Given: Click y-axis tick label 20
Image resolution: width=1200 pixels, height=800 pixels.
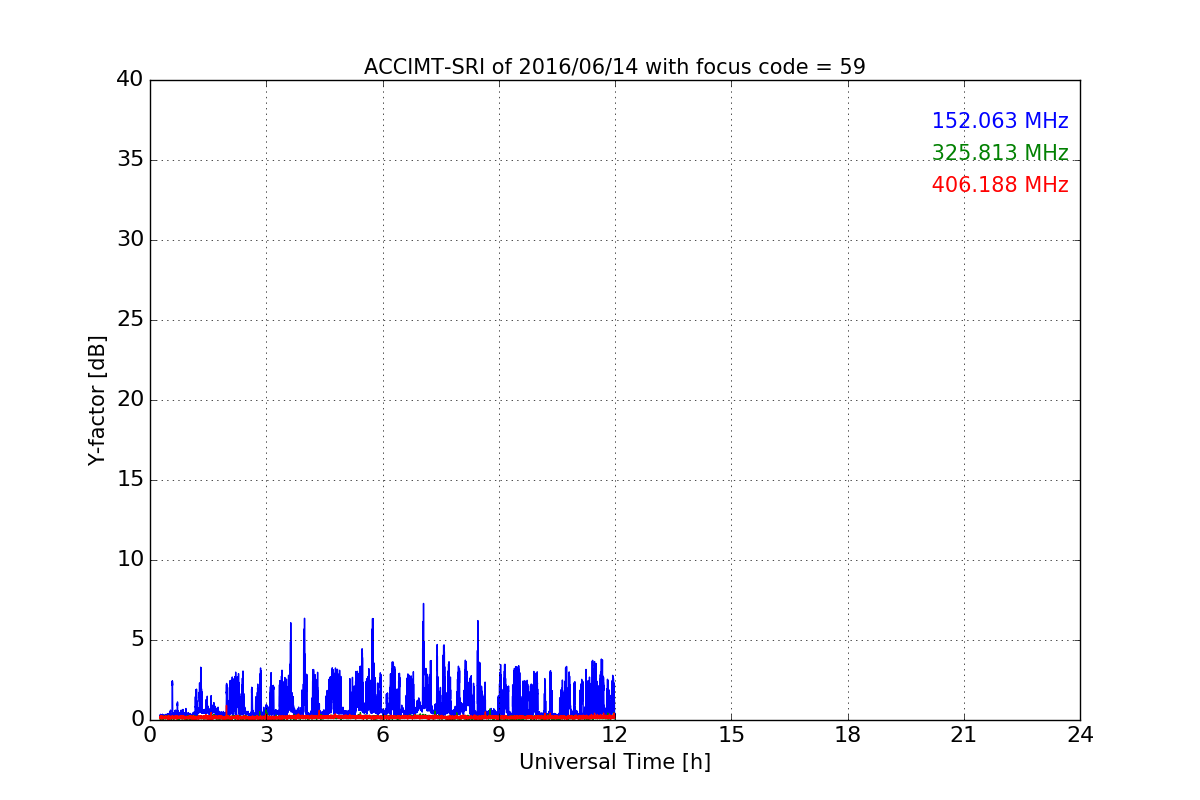Looking at the screenshot, I should (130, 400).
